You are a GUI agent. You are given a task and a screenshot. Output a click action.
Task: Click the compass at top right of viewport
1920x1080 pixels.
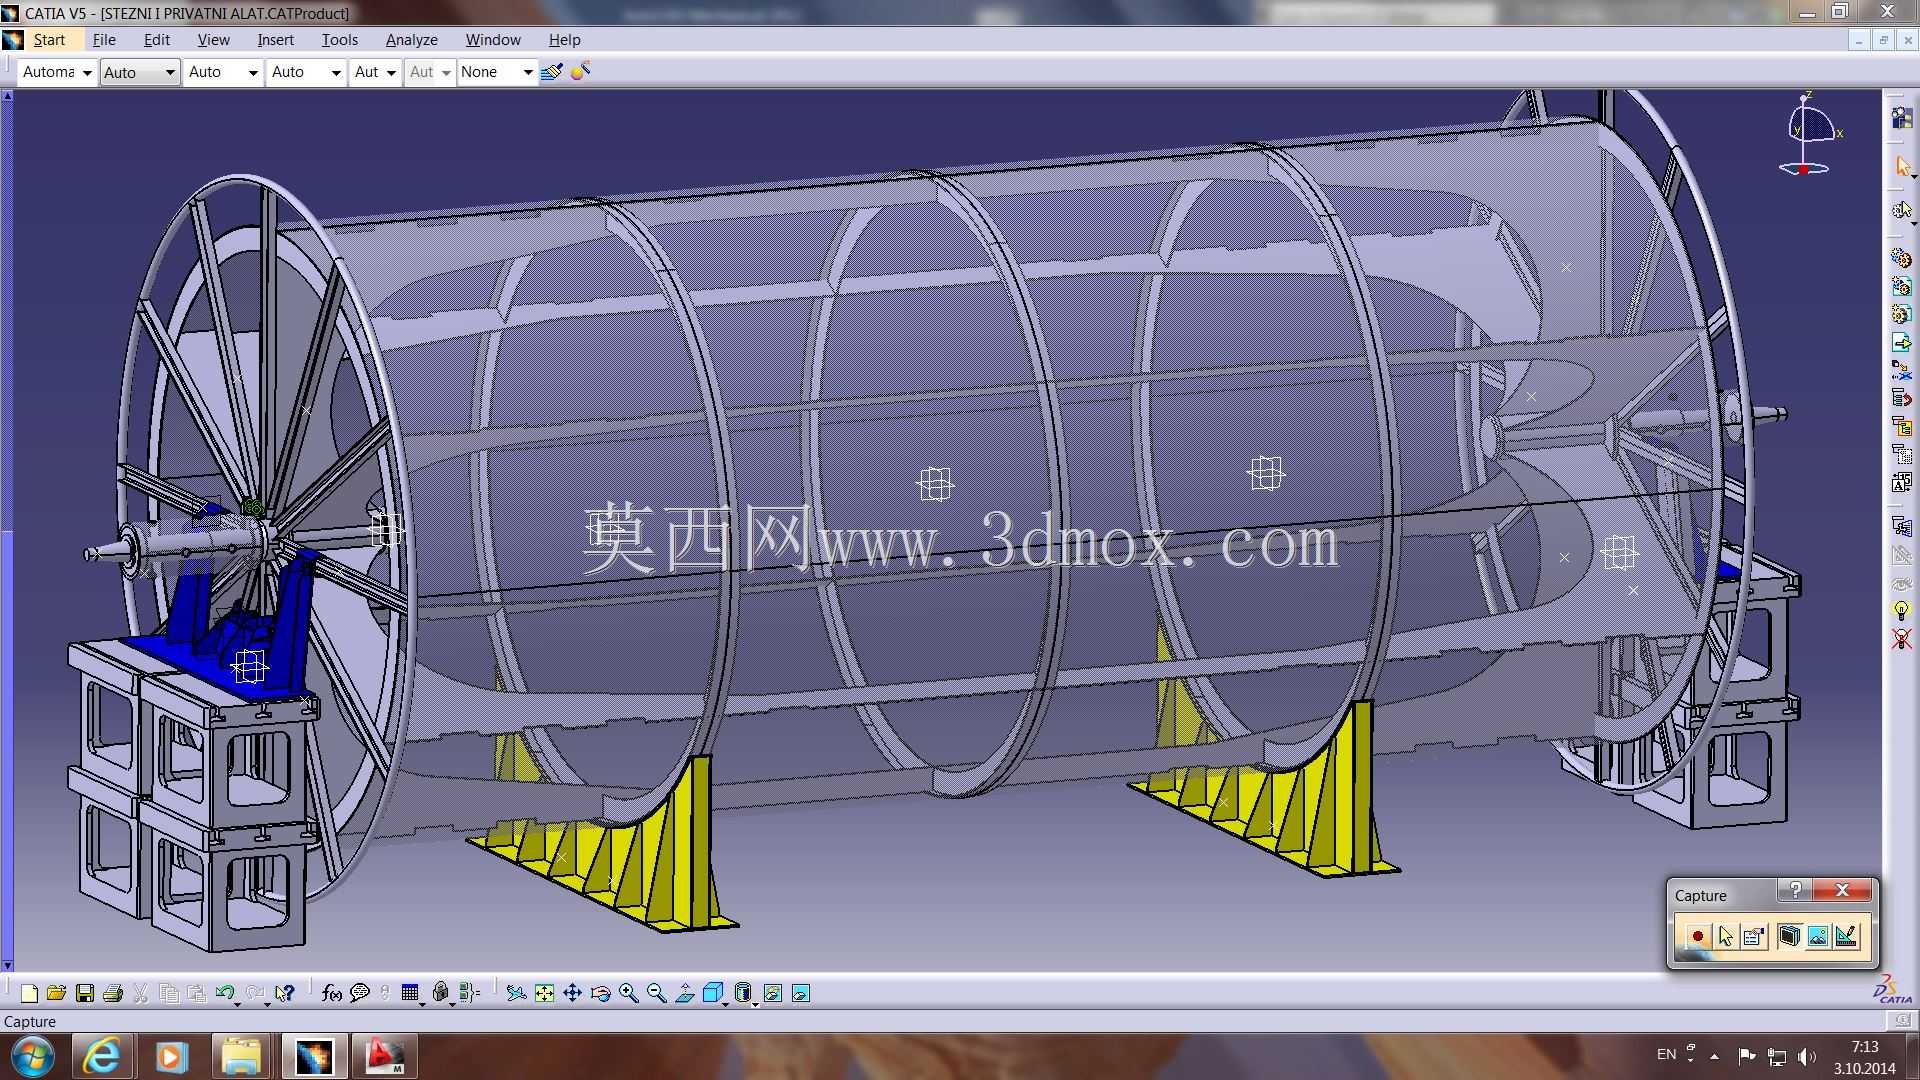(1809, 135)
